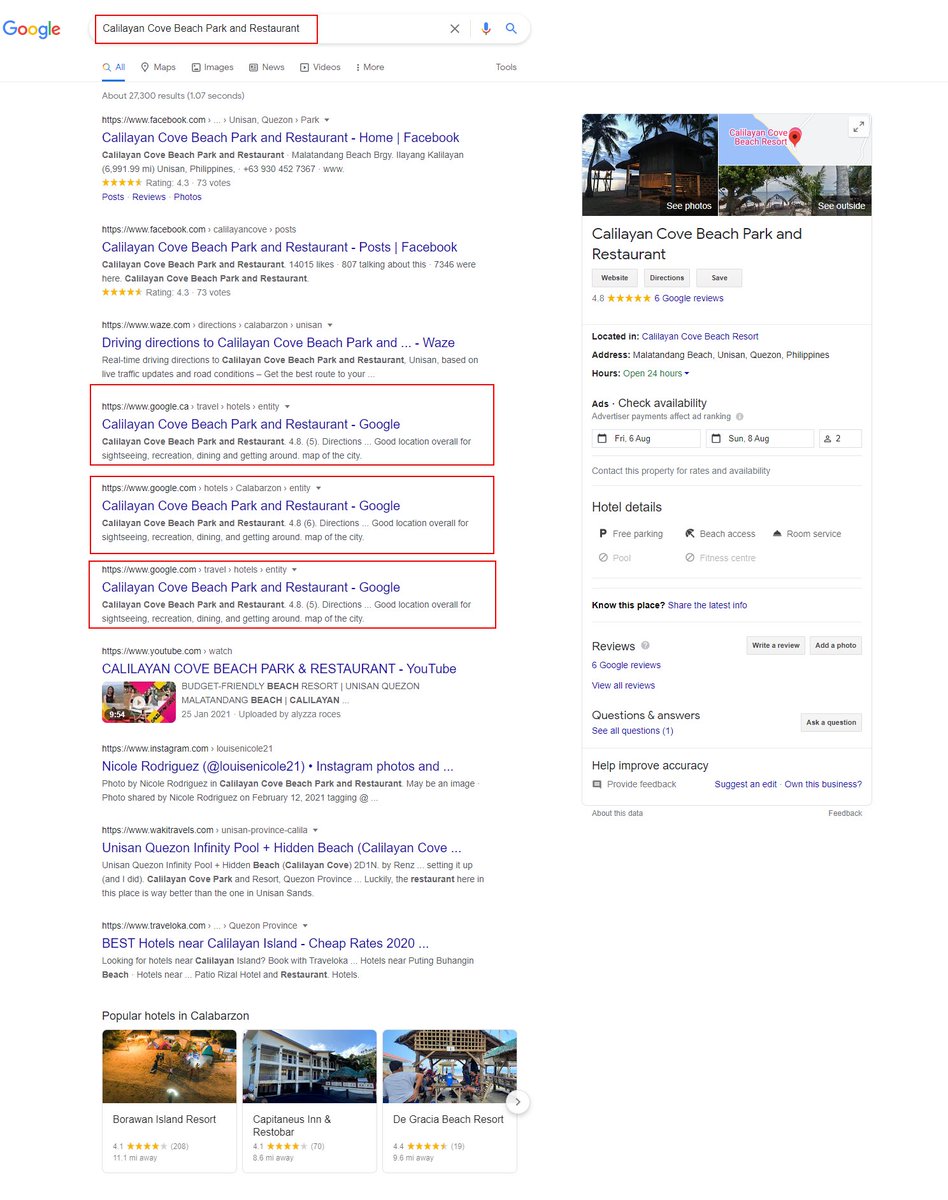Viewport: 948px width, 1200px height.
Task: Expand the wakitravels.com URL dropdown arrow
Action: pos(315,830)
